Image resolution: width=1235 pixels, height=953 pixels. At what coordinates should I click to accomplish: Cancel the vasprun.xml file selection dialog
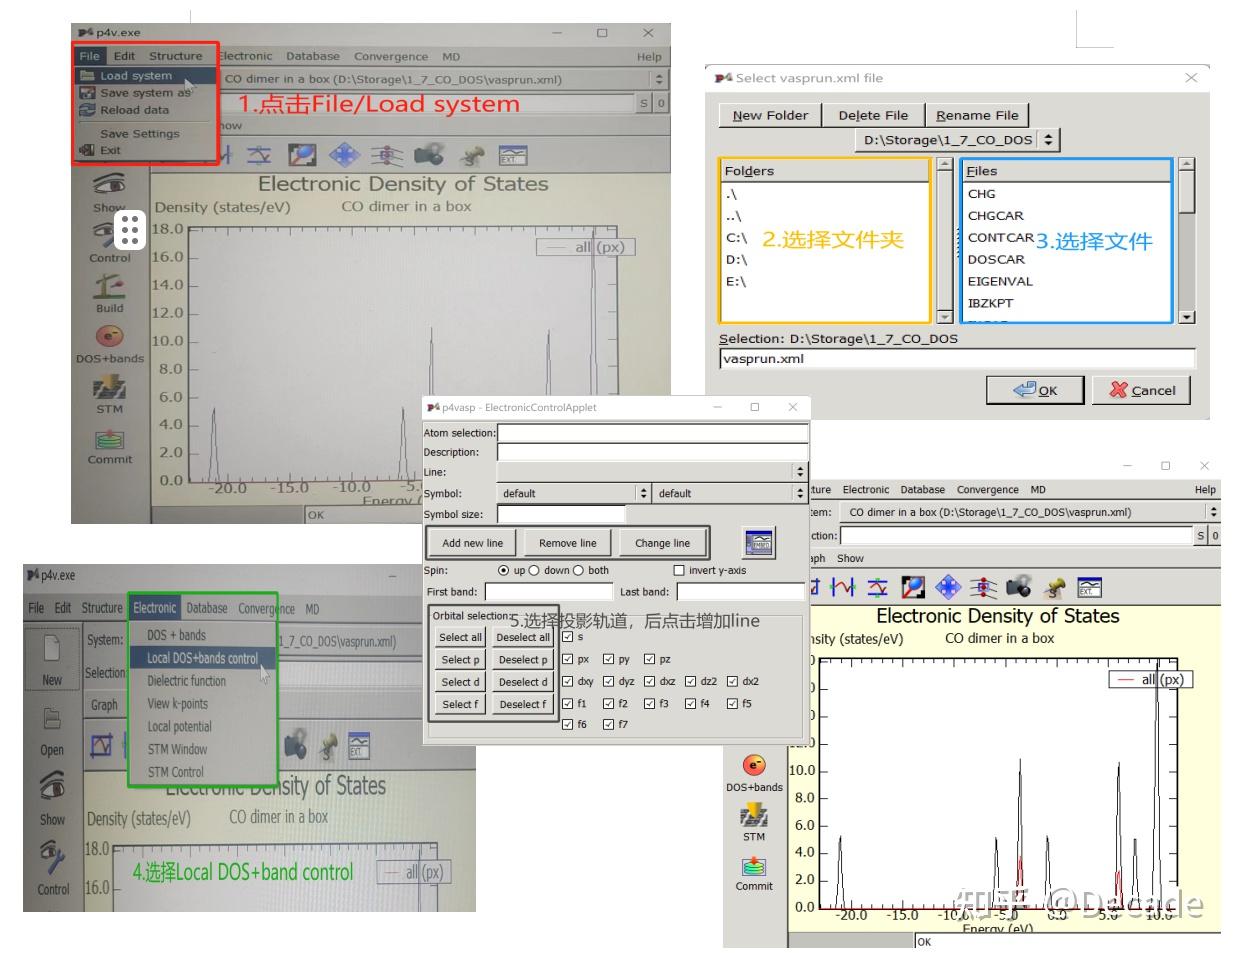click(x=1141, y=390)
